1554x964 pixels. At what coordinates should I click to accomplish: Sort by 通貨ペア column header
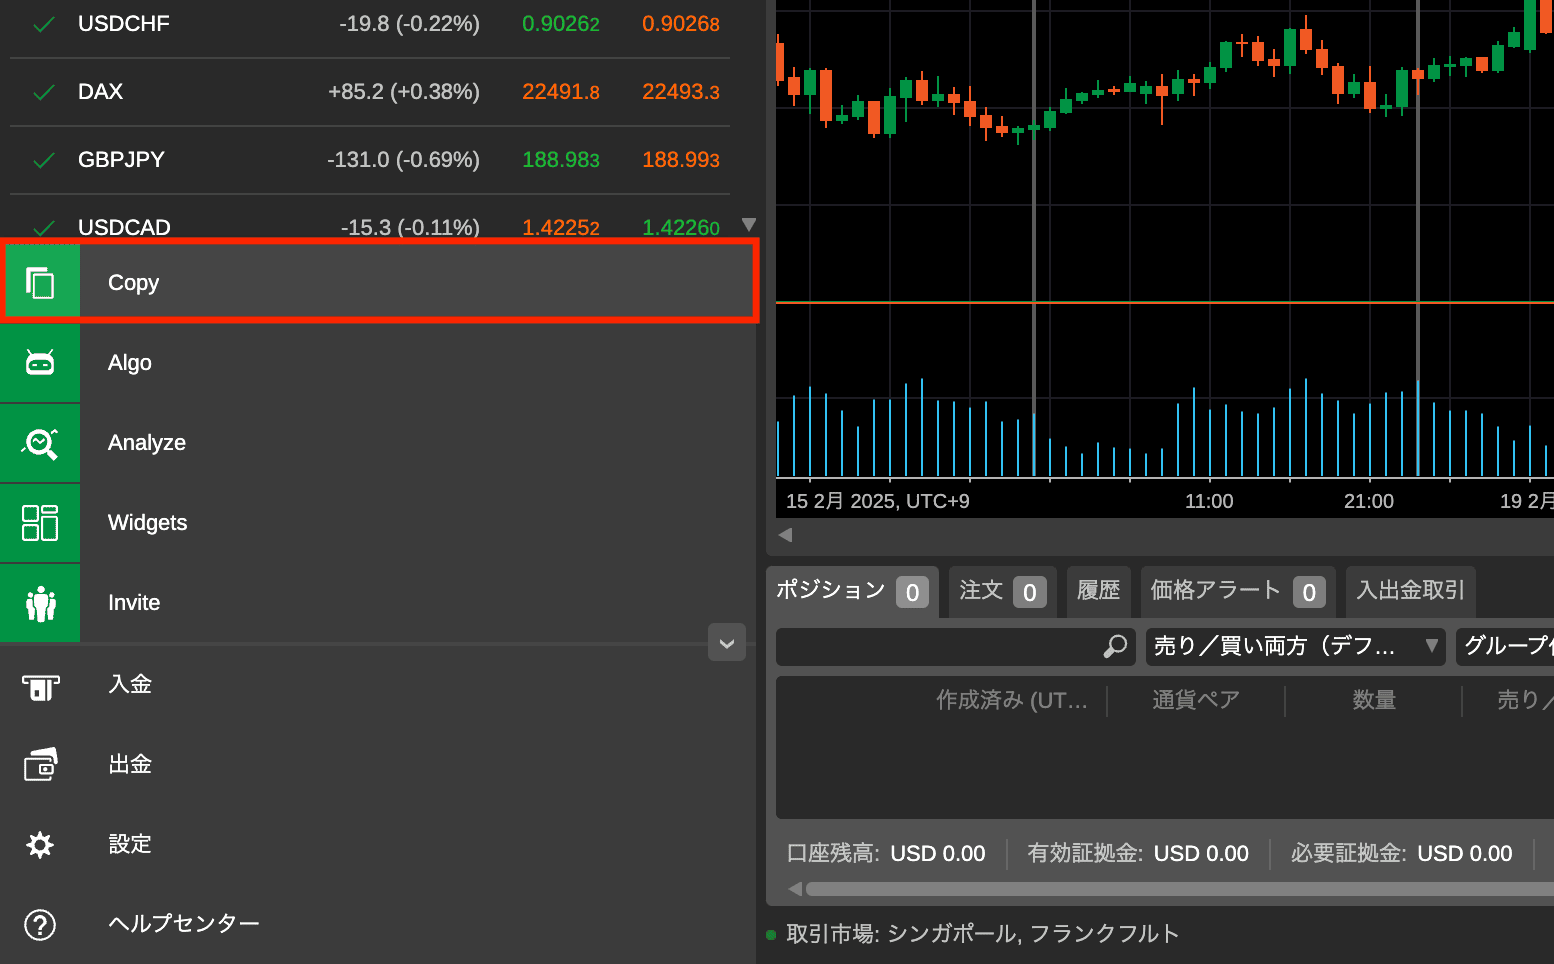click(1196, 700)
